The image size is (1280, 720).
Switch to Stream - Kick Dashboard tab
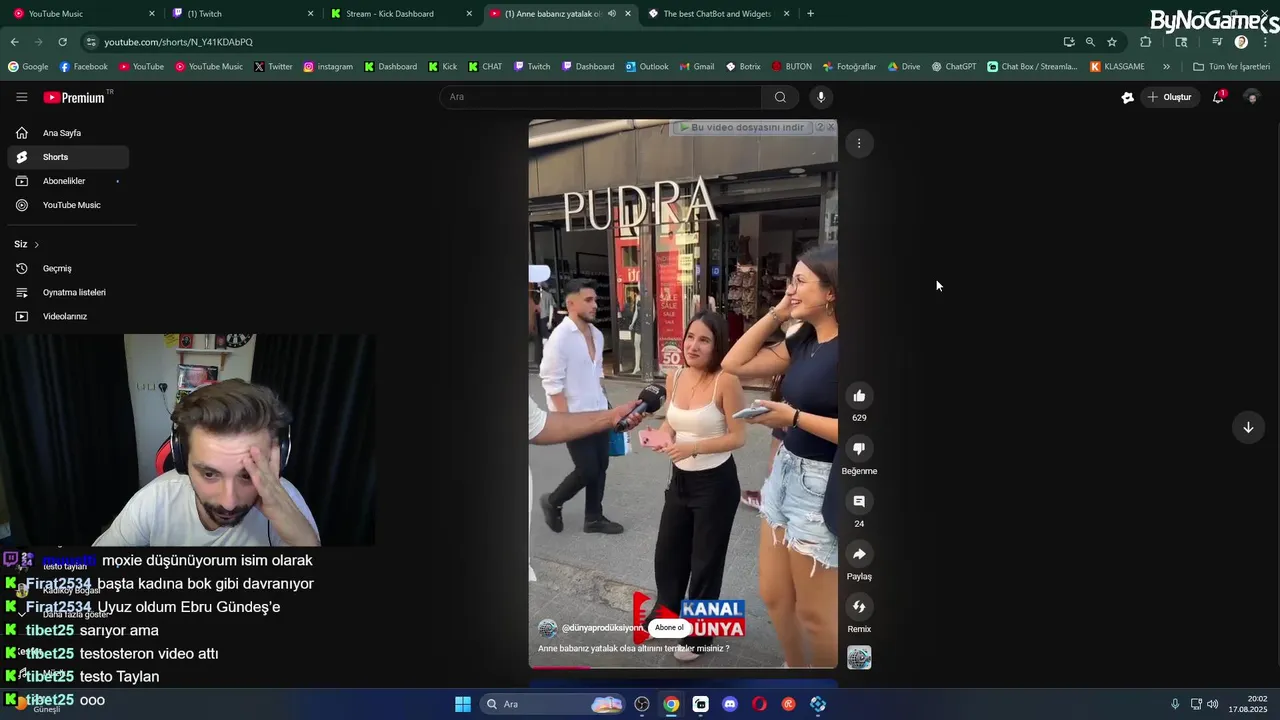[402, 14]
